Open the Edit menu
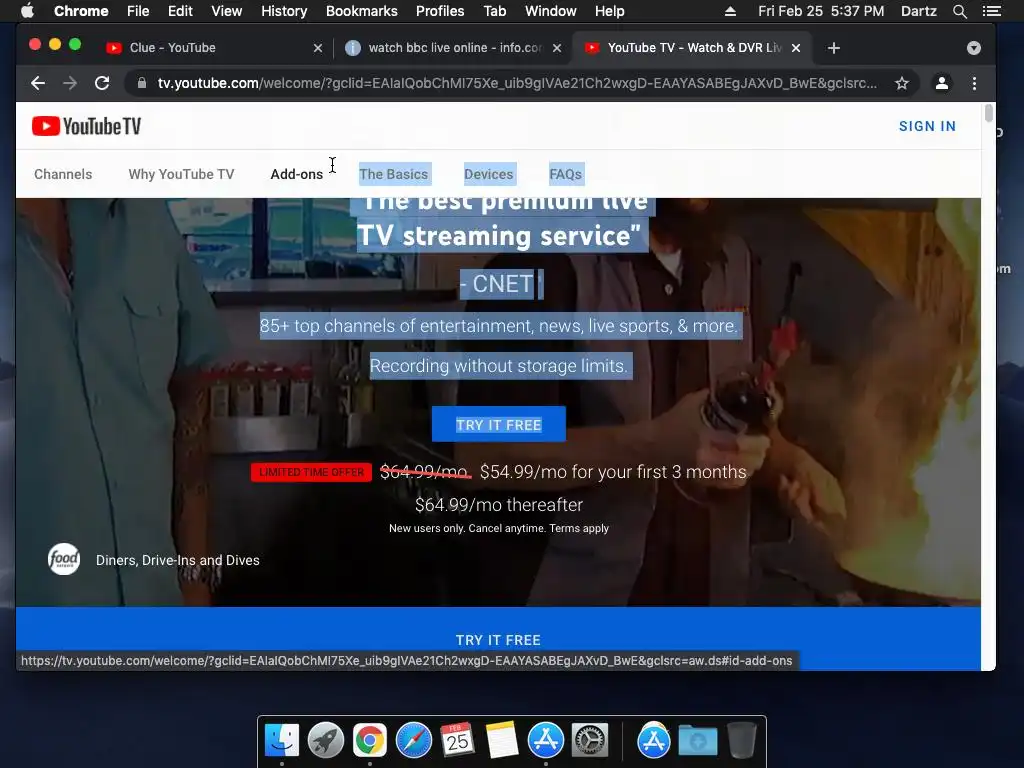Viewport: 1024px width, 768px height. 180,11
